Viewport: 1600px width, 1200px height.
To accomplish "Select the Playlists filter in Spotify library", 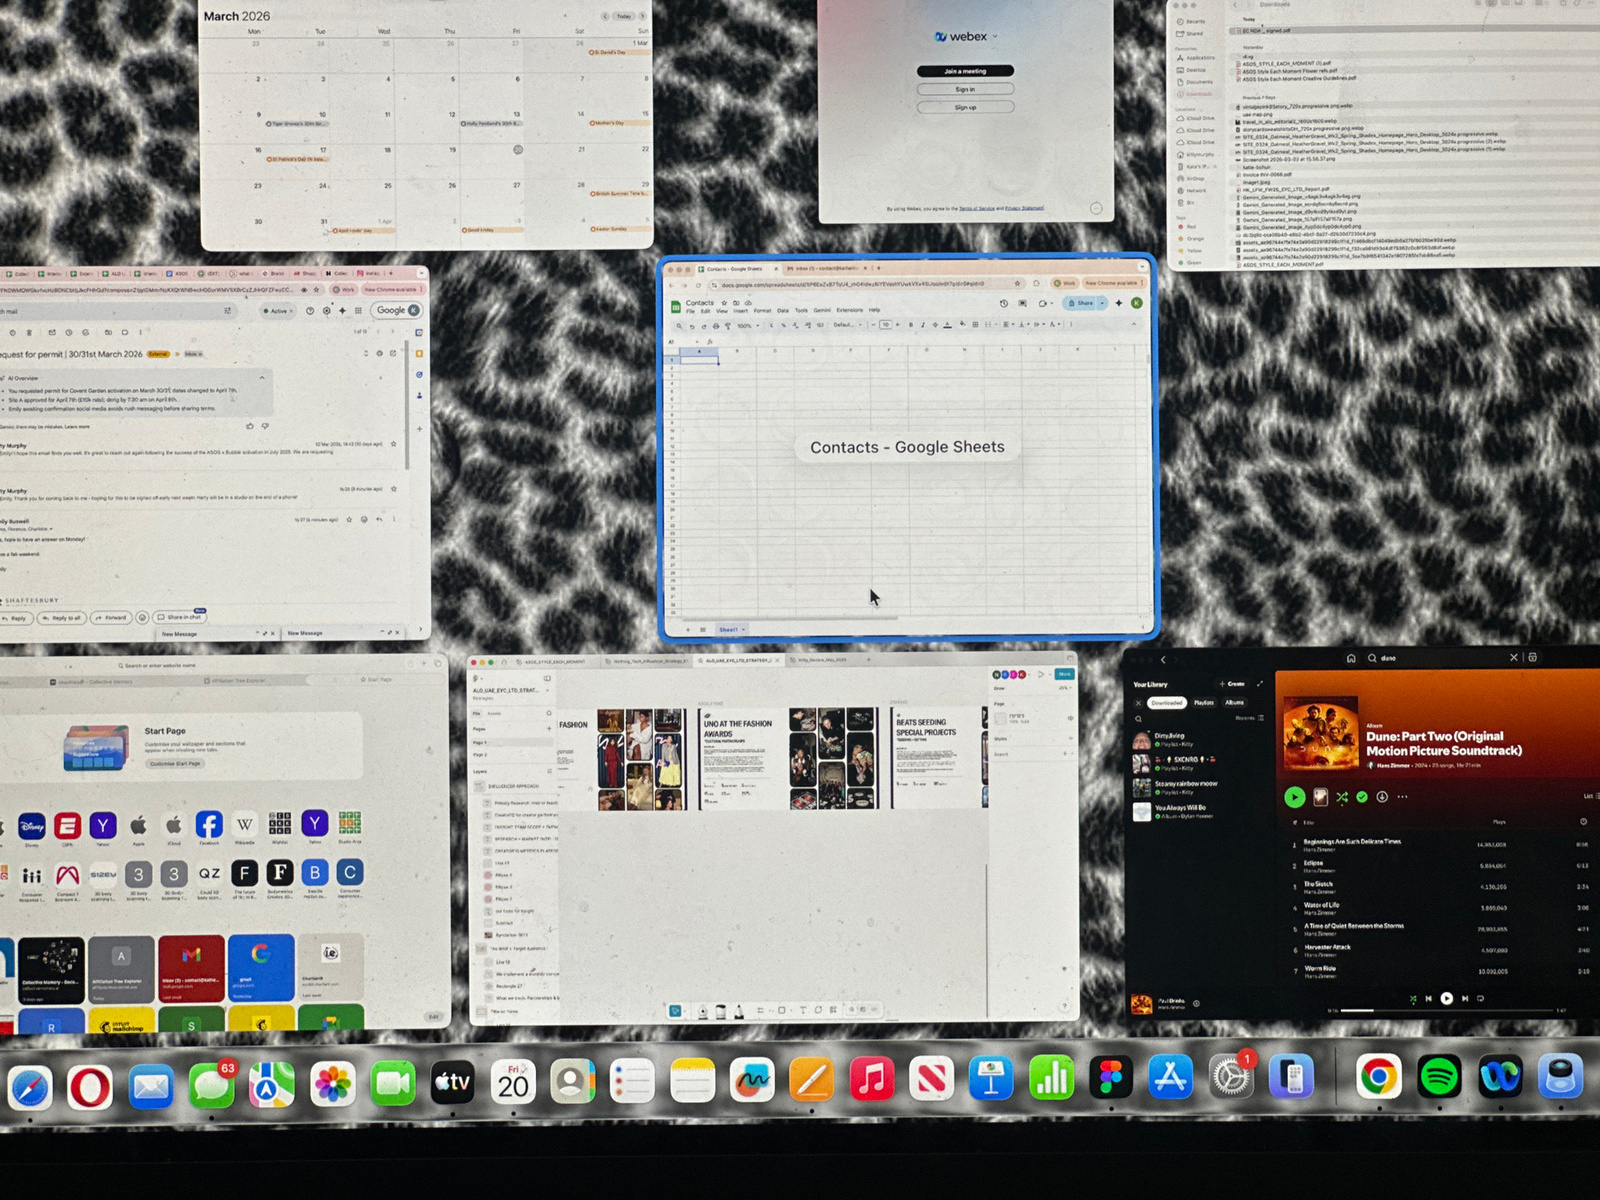I will coord(1205,703).
